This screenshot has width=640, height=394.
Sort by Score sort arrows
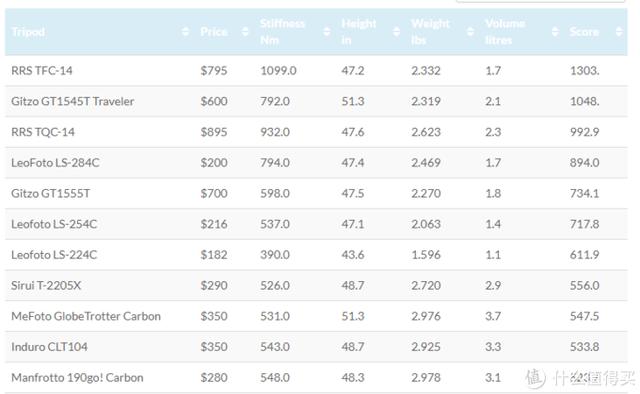pyautogui.click(x=619, y=31)
